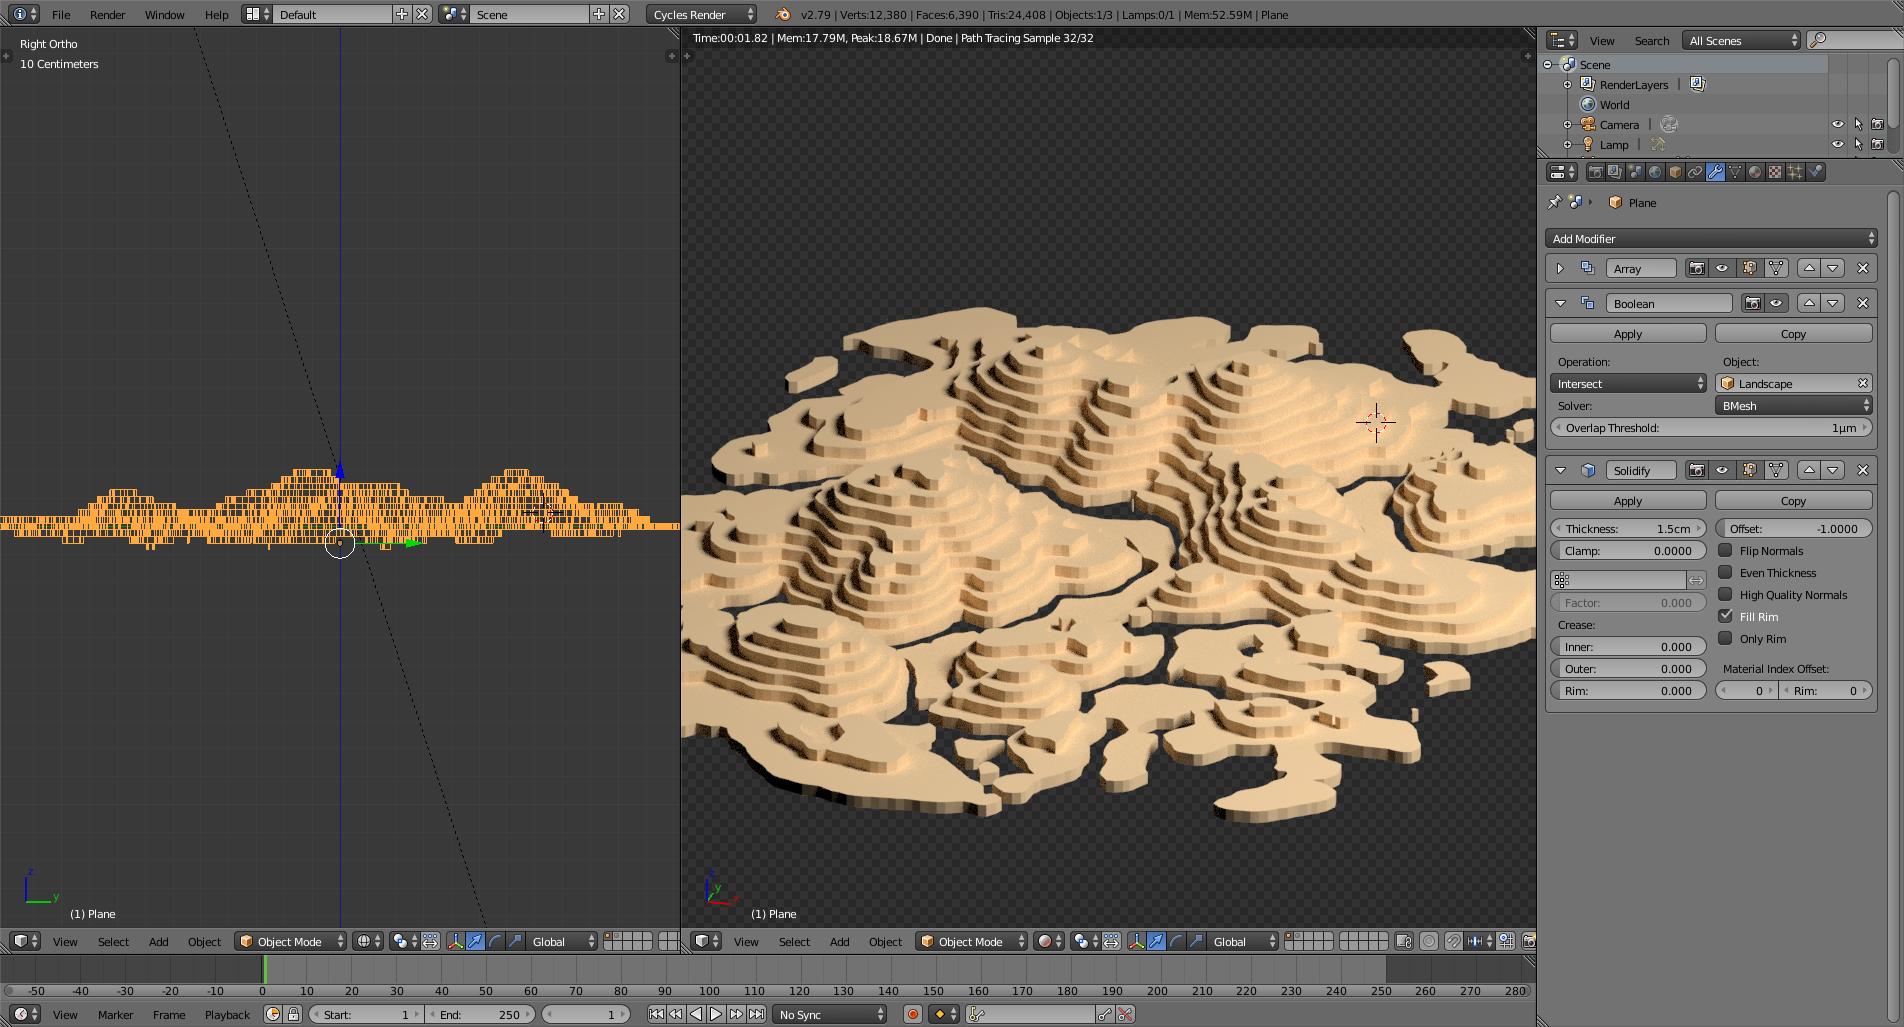
Task: Apply the Boolean modifier
Action: (1628, 333)
